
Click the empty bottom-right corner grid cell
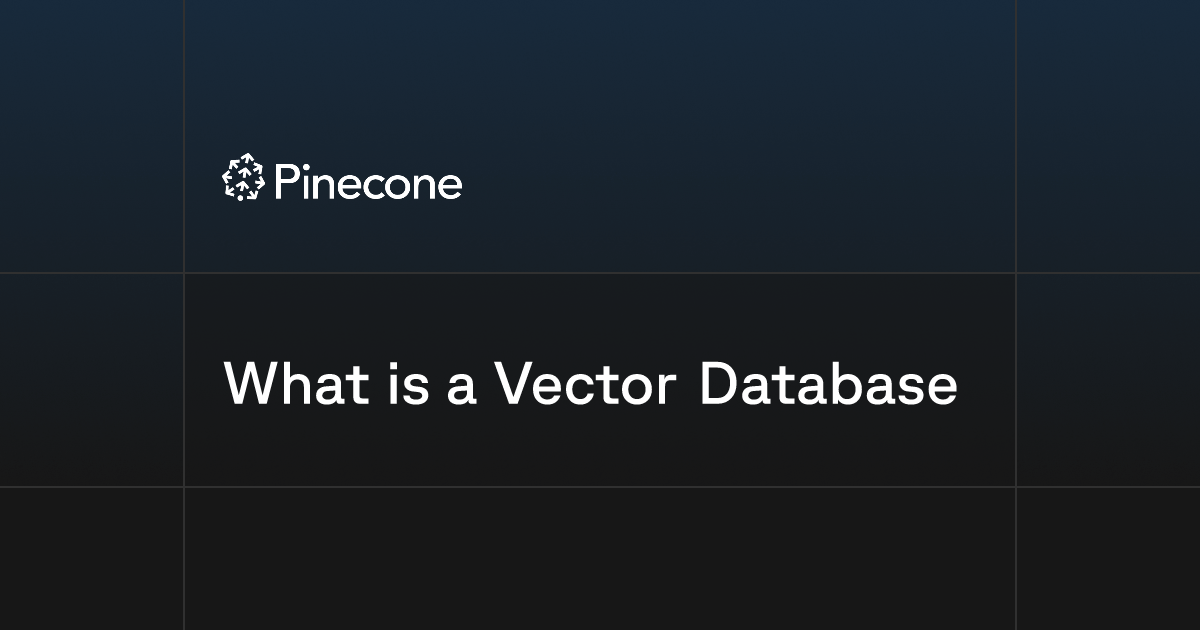click(1108, 558)
